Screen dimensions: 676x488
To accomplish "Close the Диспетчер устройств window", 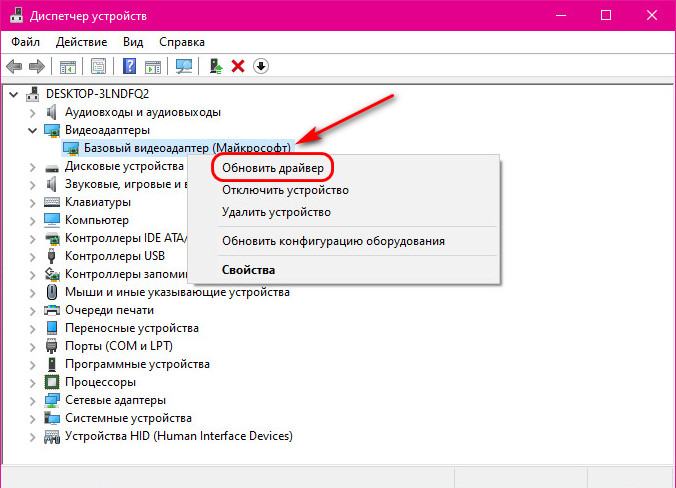I will coord(652,16).
